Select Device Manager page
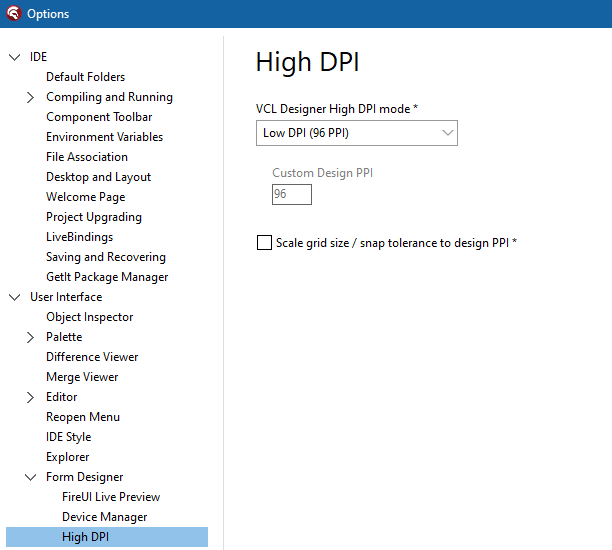 tap(105, 517)
